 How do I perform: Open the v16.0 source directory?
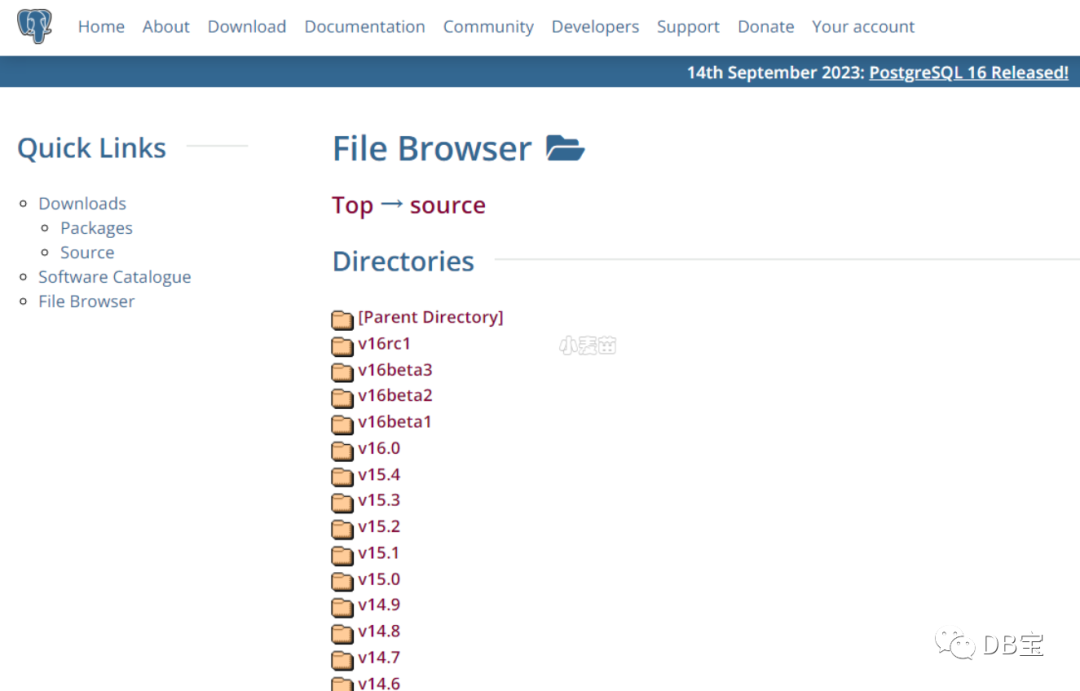click(379, 448)
